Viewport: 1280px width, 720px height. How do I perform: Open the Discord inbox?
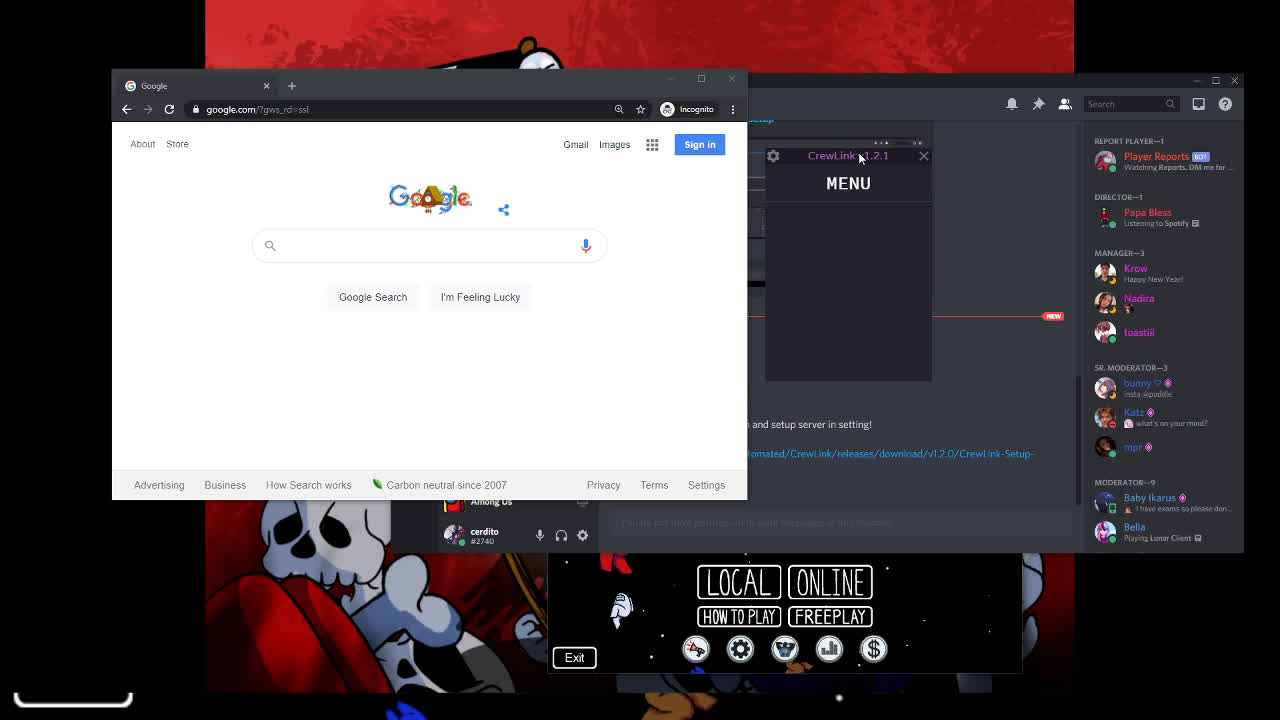pyautogui.click(x=1199, y=104)
